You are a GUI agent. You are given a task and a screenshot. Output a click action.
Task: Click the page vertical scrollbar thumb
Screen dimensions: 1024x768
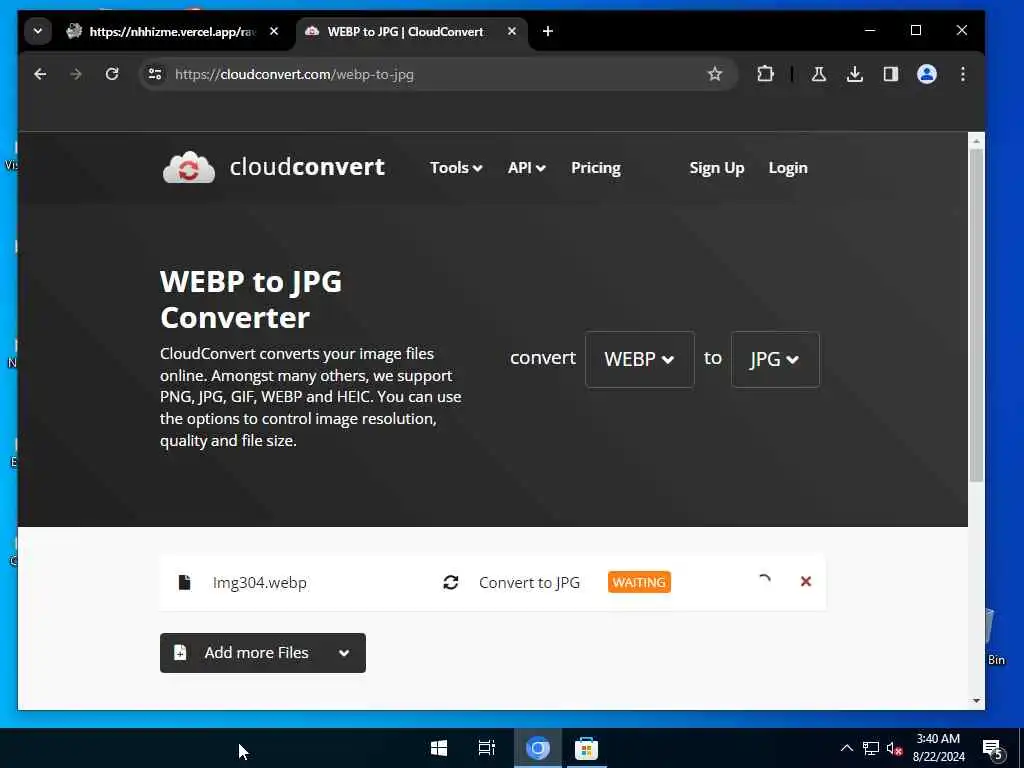(x=976, y=315)
